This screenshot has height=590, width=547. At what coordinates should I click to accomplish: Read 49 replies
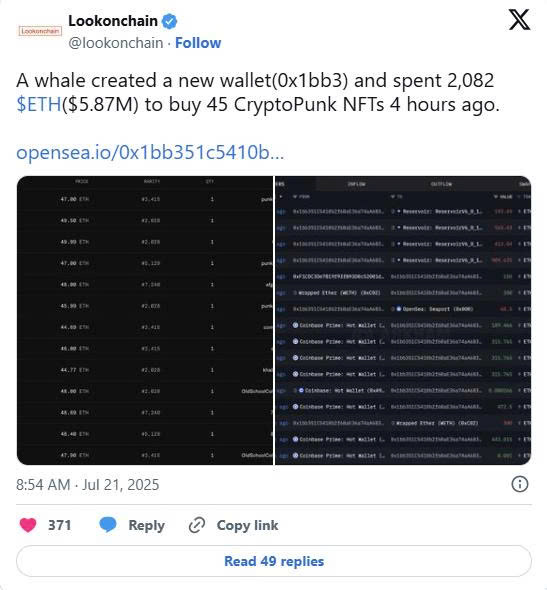click(274, 561)
